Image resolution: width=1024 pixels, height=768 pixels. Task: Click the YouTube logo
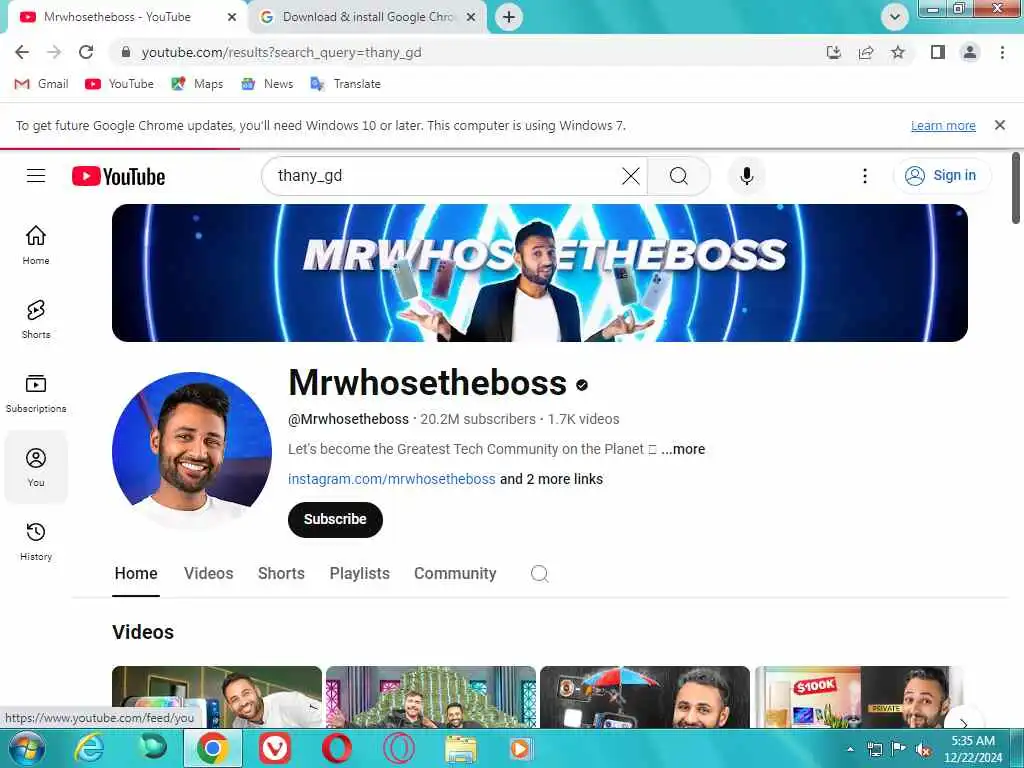click(x=118, y=176)
